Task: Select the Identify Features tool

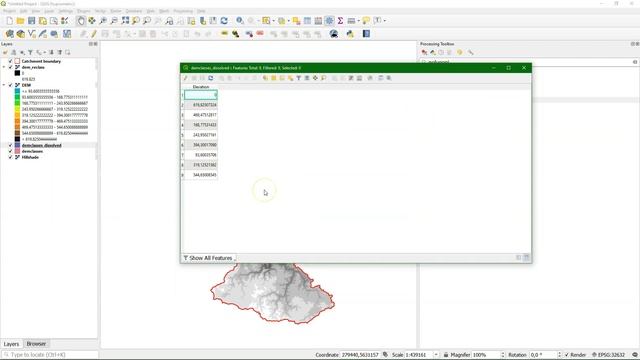Action: tap(240, 21)
